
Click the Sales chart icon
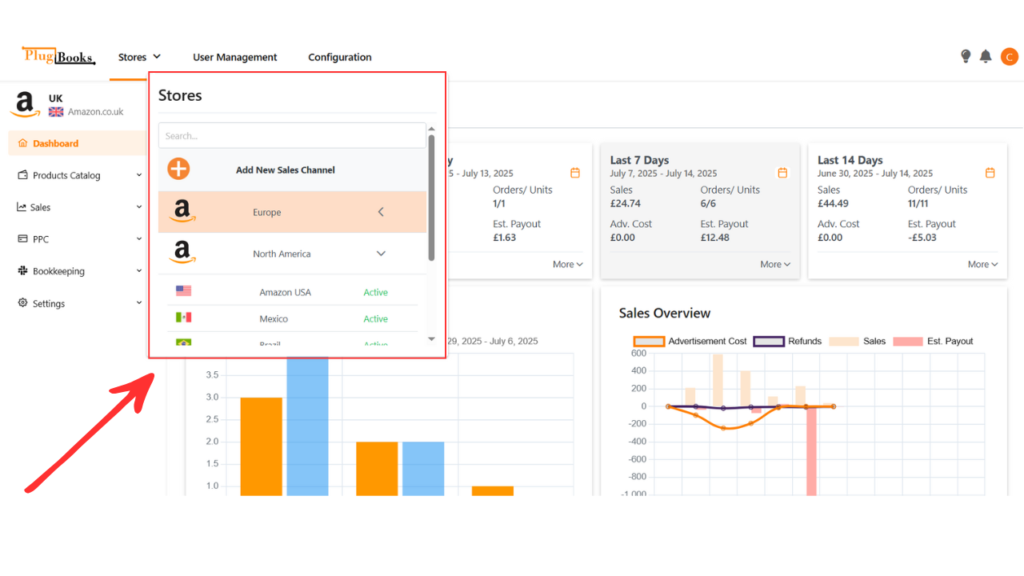pyautogui.click(x=22, y=207)
